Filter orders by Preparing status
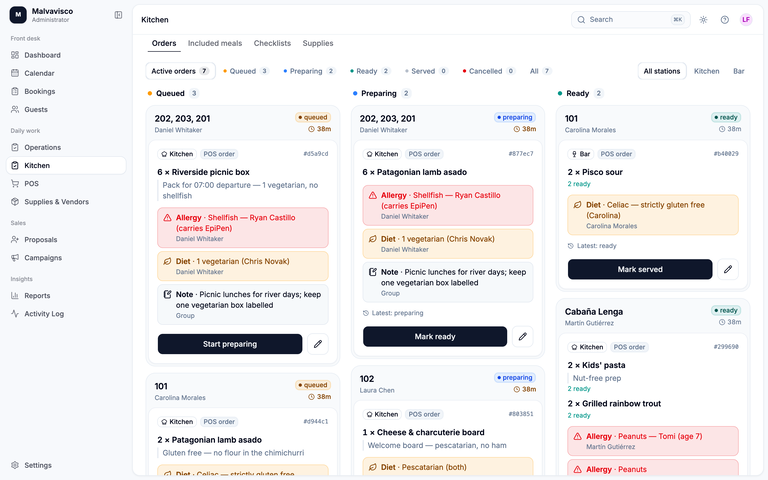The height and width of the screenshot is (480, 768). pyautogui.click(x=309, y=71)
